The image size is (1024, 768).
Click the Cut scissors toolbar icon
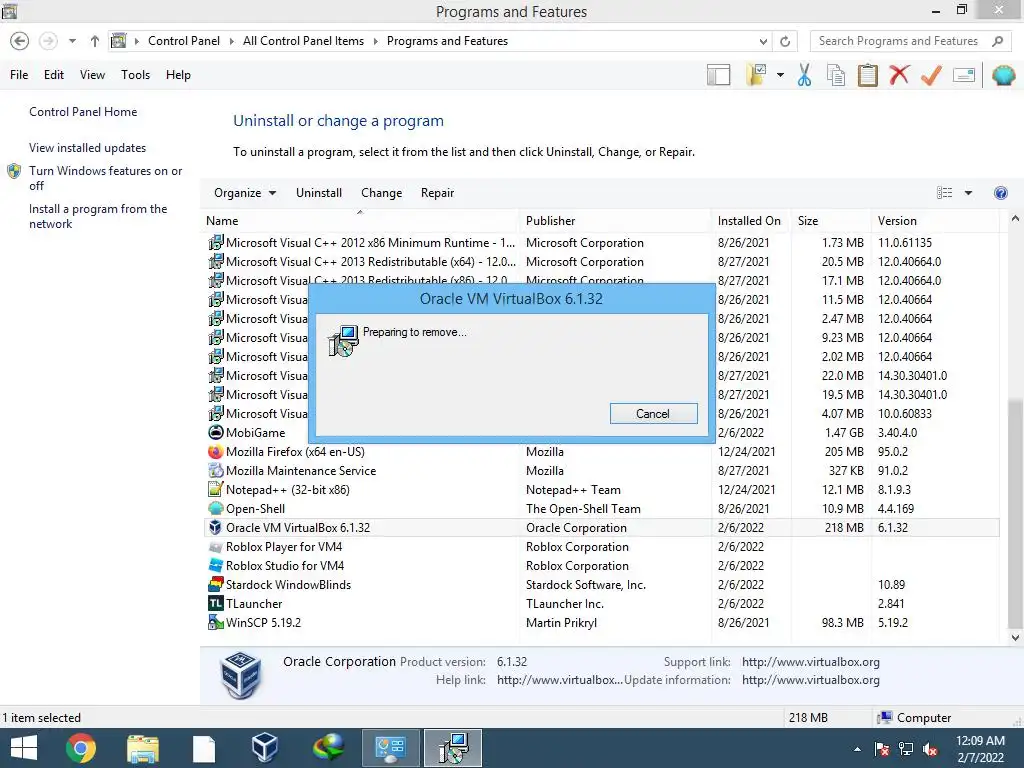[804, 75]
